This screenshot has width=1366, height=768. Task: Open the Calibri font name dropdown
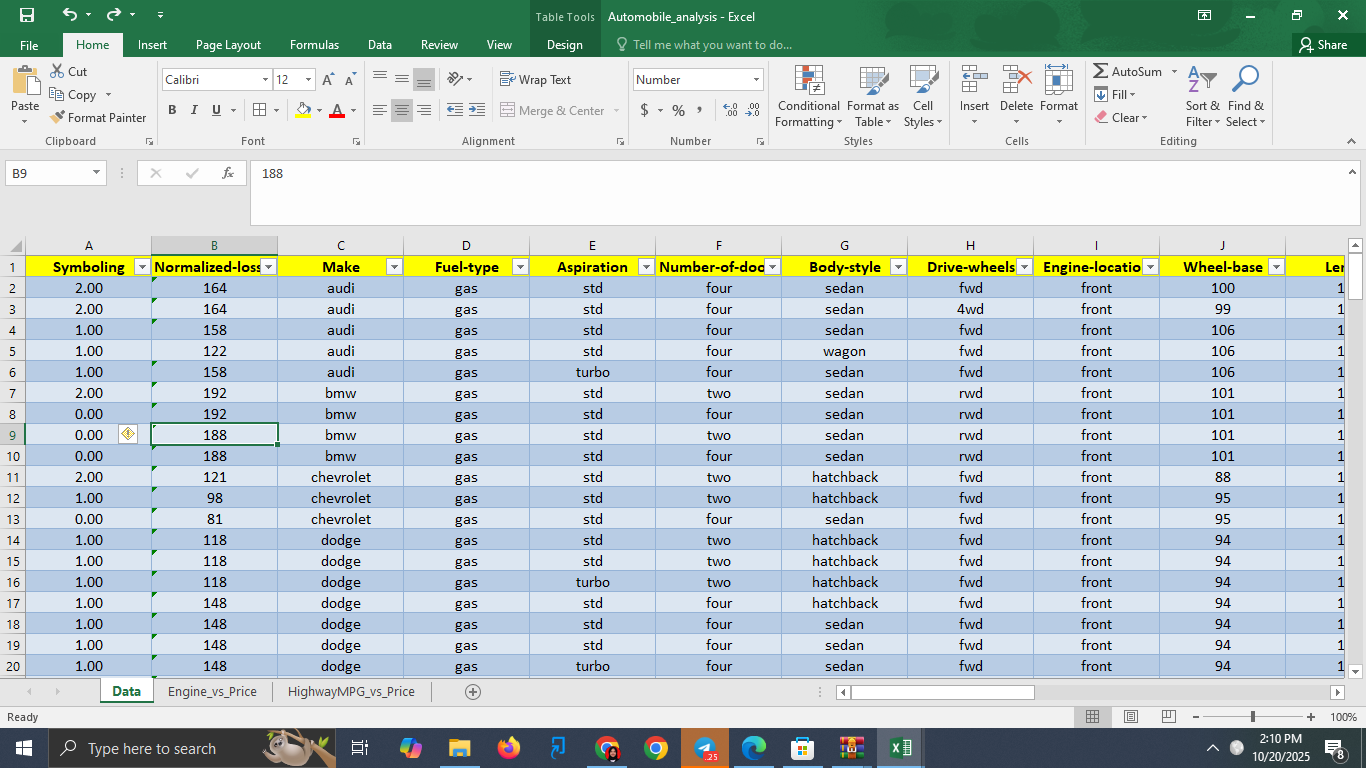(265, 80)
